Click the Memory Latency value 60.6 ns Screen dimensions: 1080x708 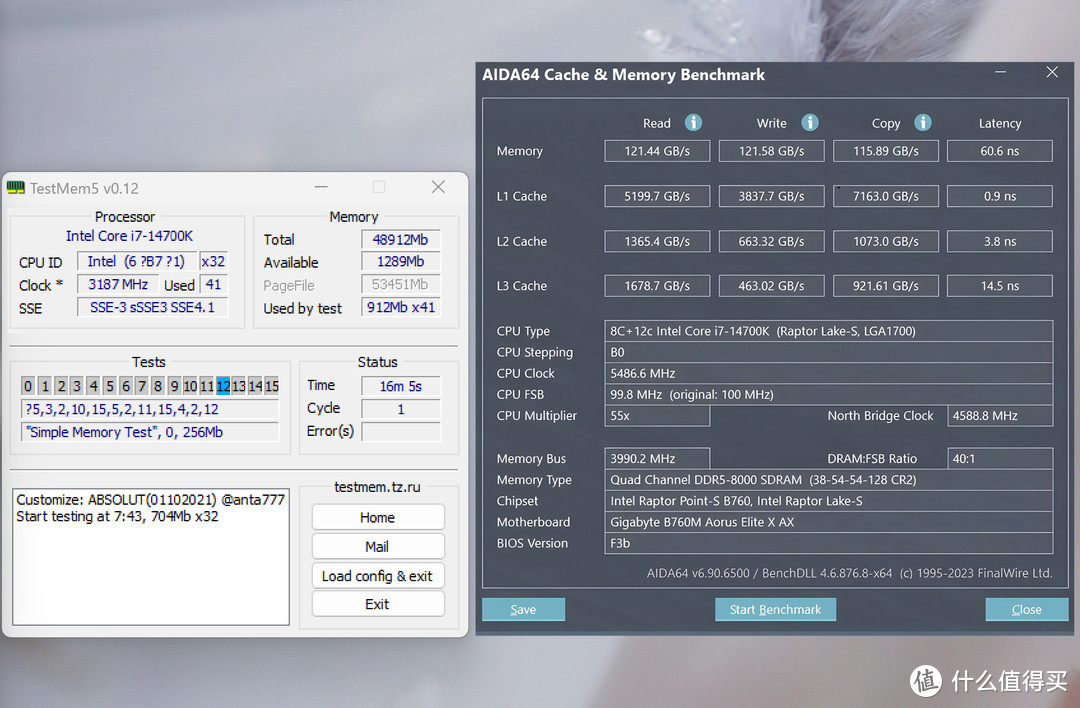click(x=1000, y=151)
